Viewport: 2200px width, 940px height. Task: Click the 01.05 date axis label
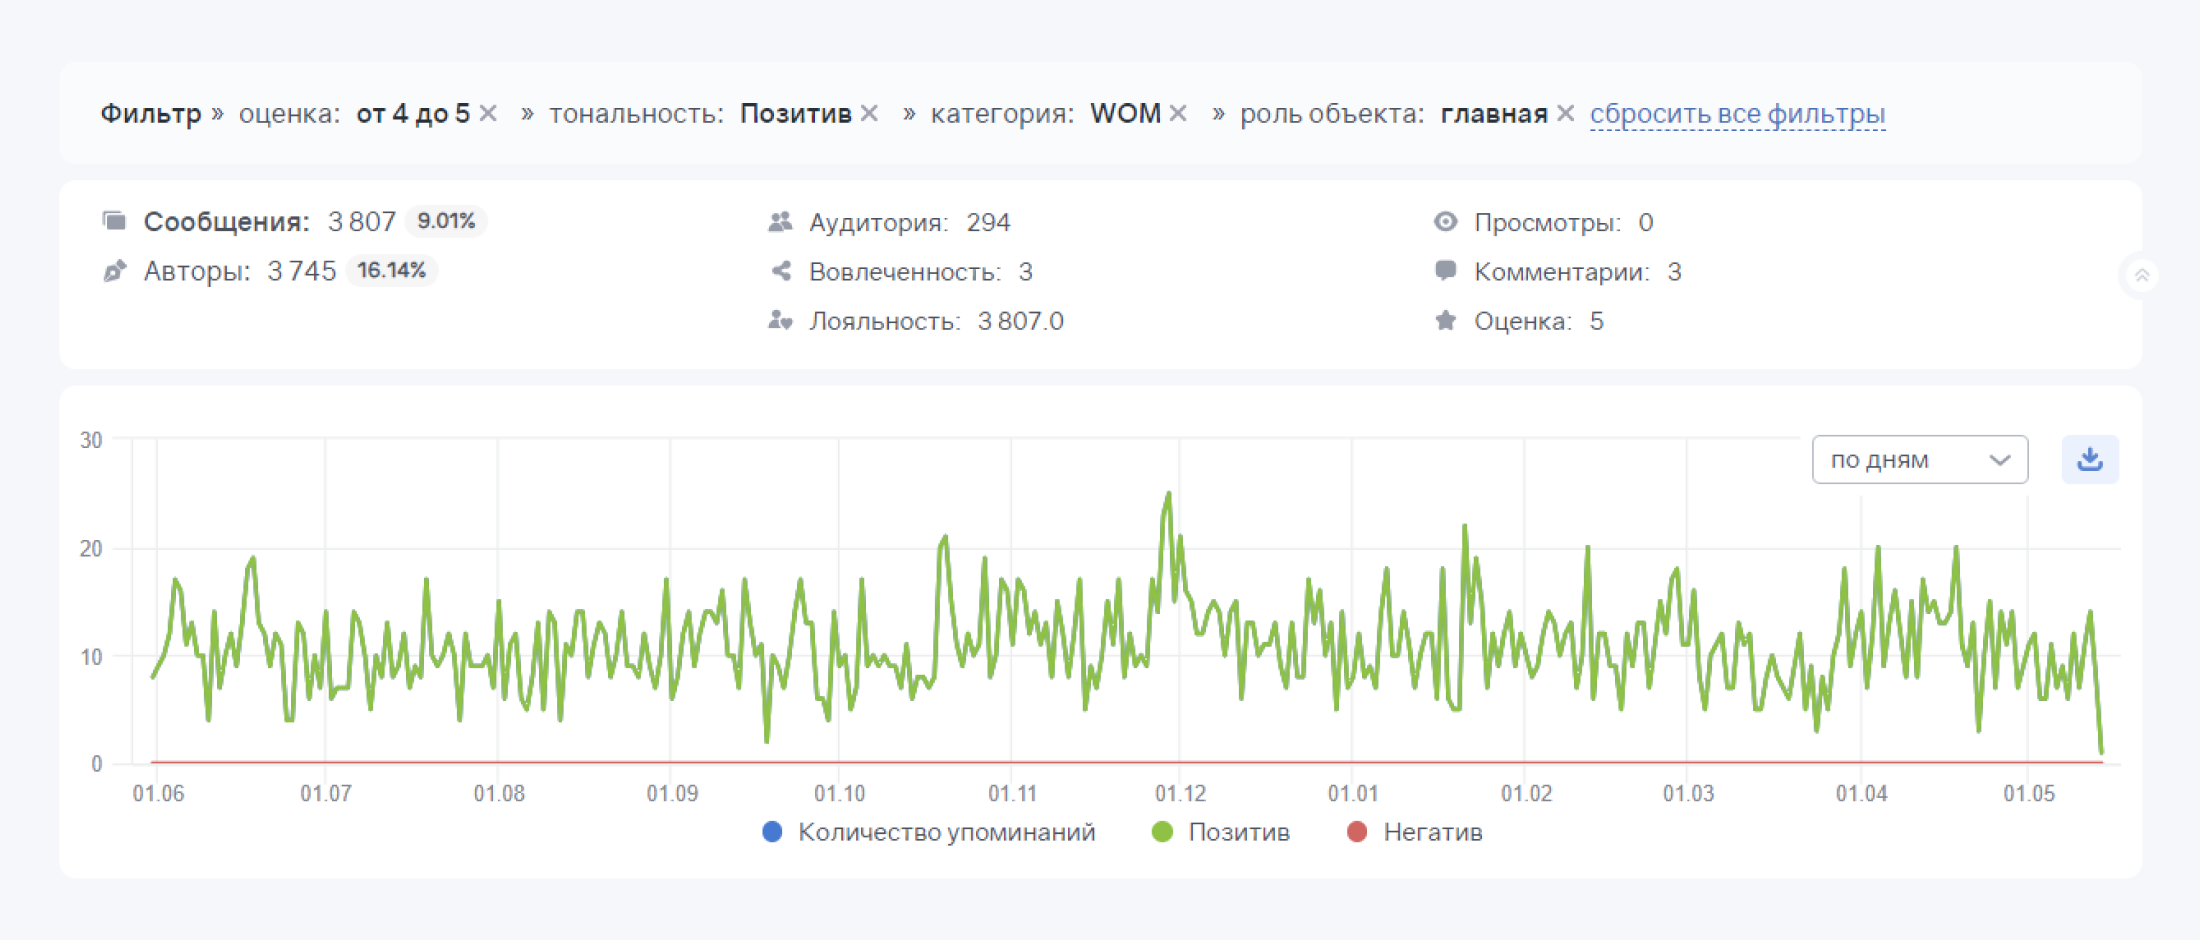pyautogui.click(x=2029, y=794)
